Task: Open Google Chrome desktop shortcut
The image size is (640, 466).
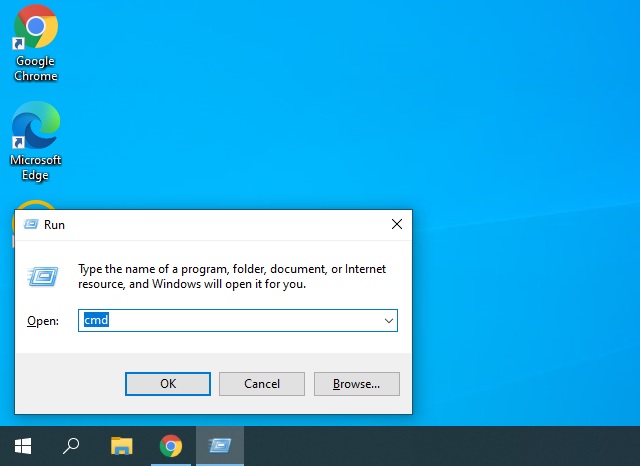Action: coord(36,43)
